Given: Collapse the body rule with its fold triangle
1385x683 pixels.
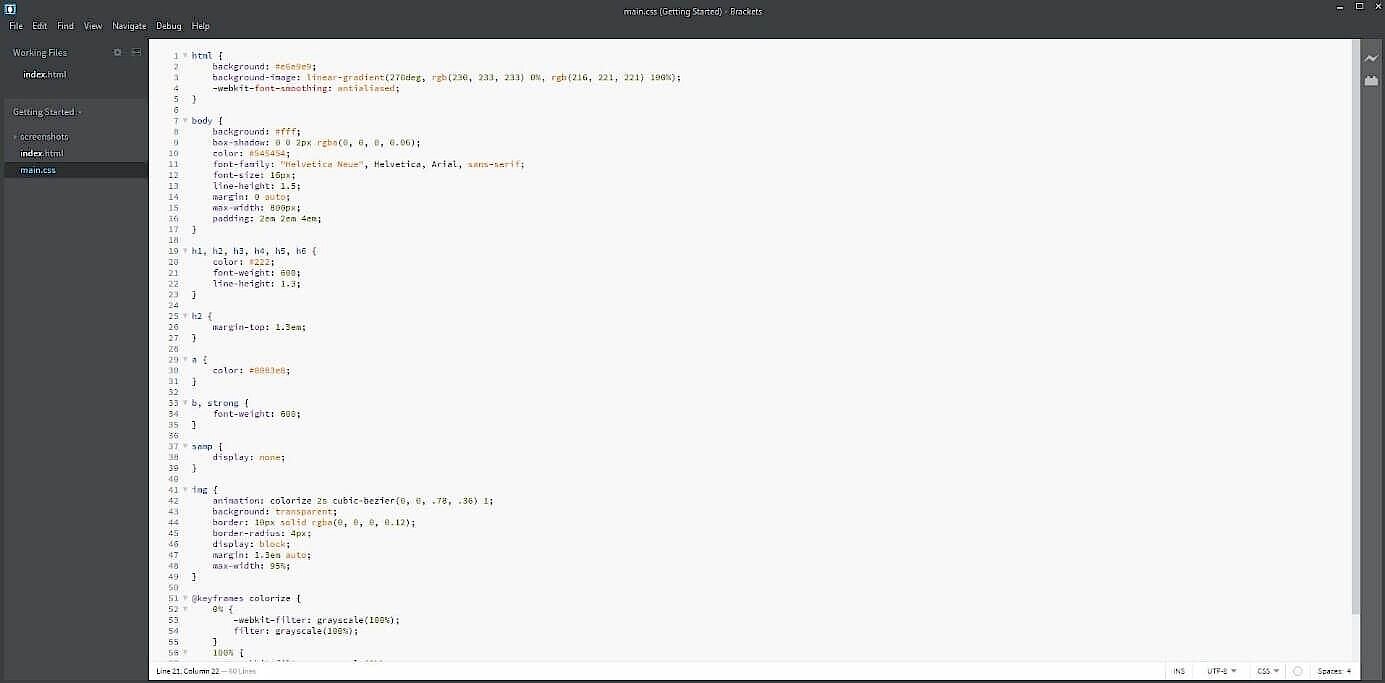Looking at the screenshot, I should pyautogui.click(x=187, y=120).
